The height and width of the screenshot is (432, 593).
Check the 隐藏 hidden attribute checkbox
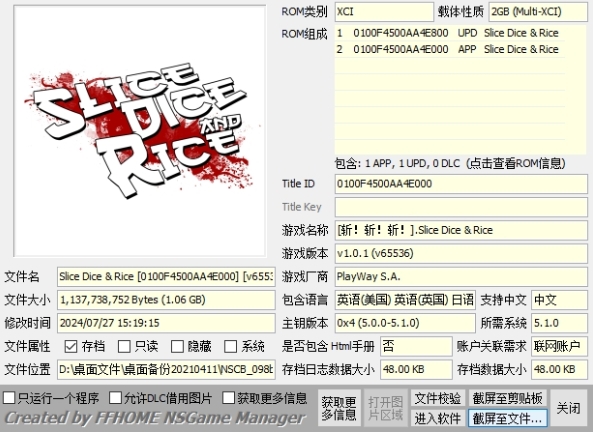point(177,346)
